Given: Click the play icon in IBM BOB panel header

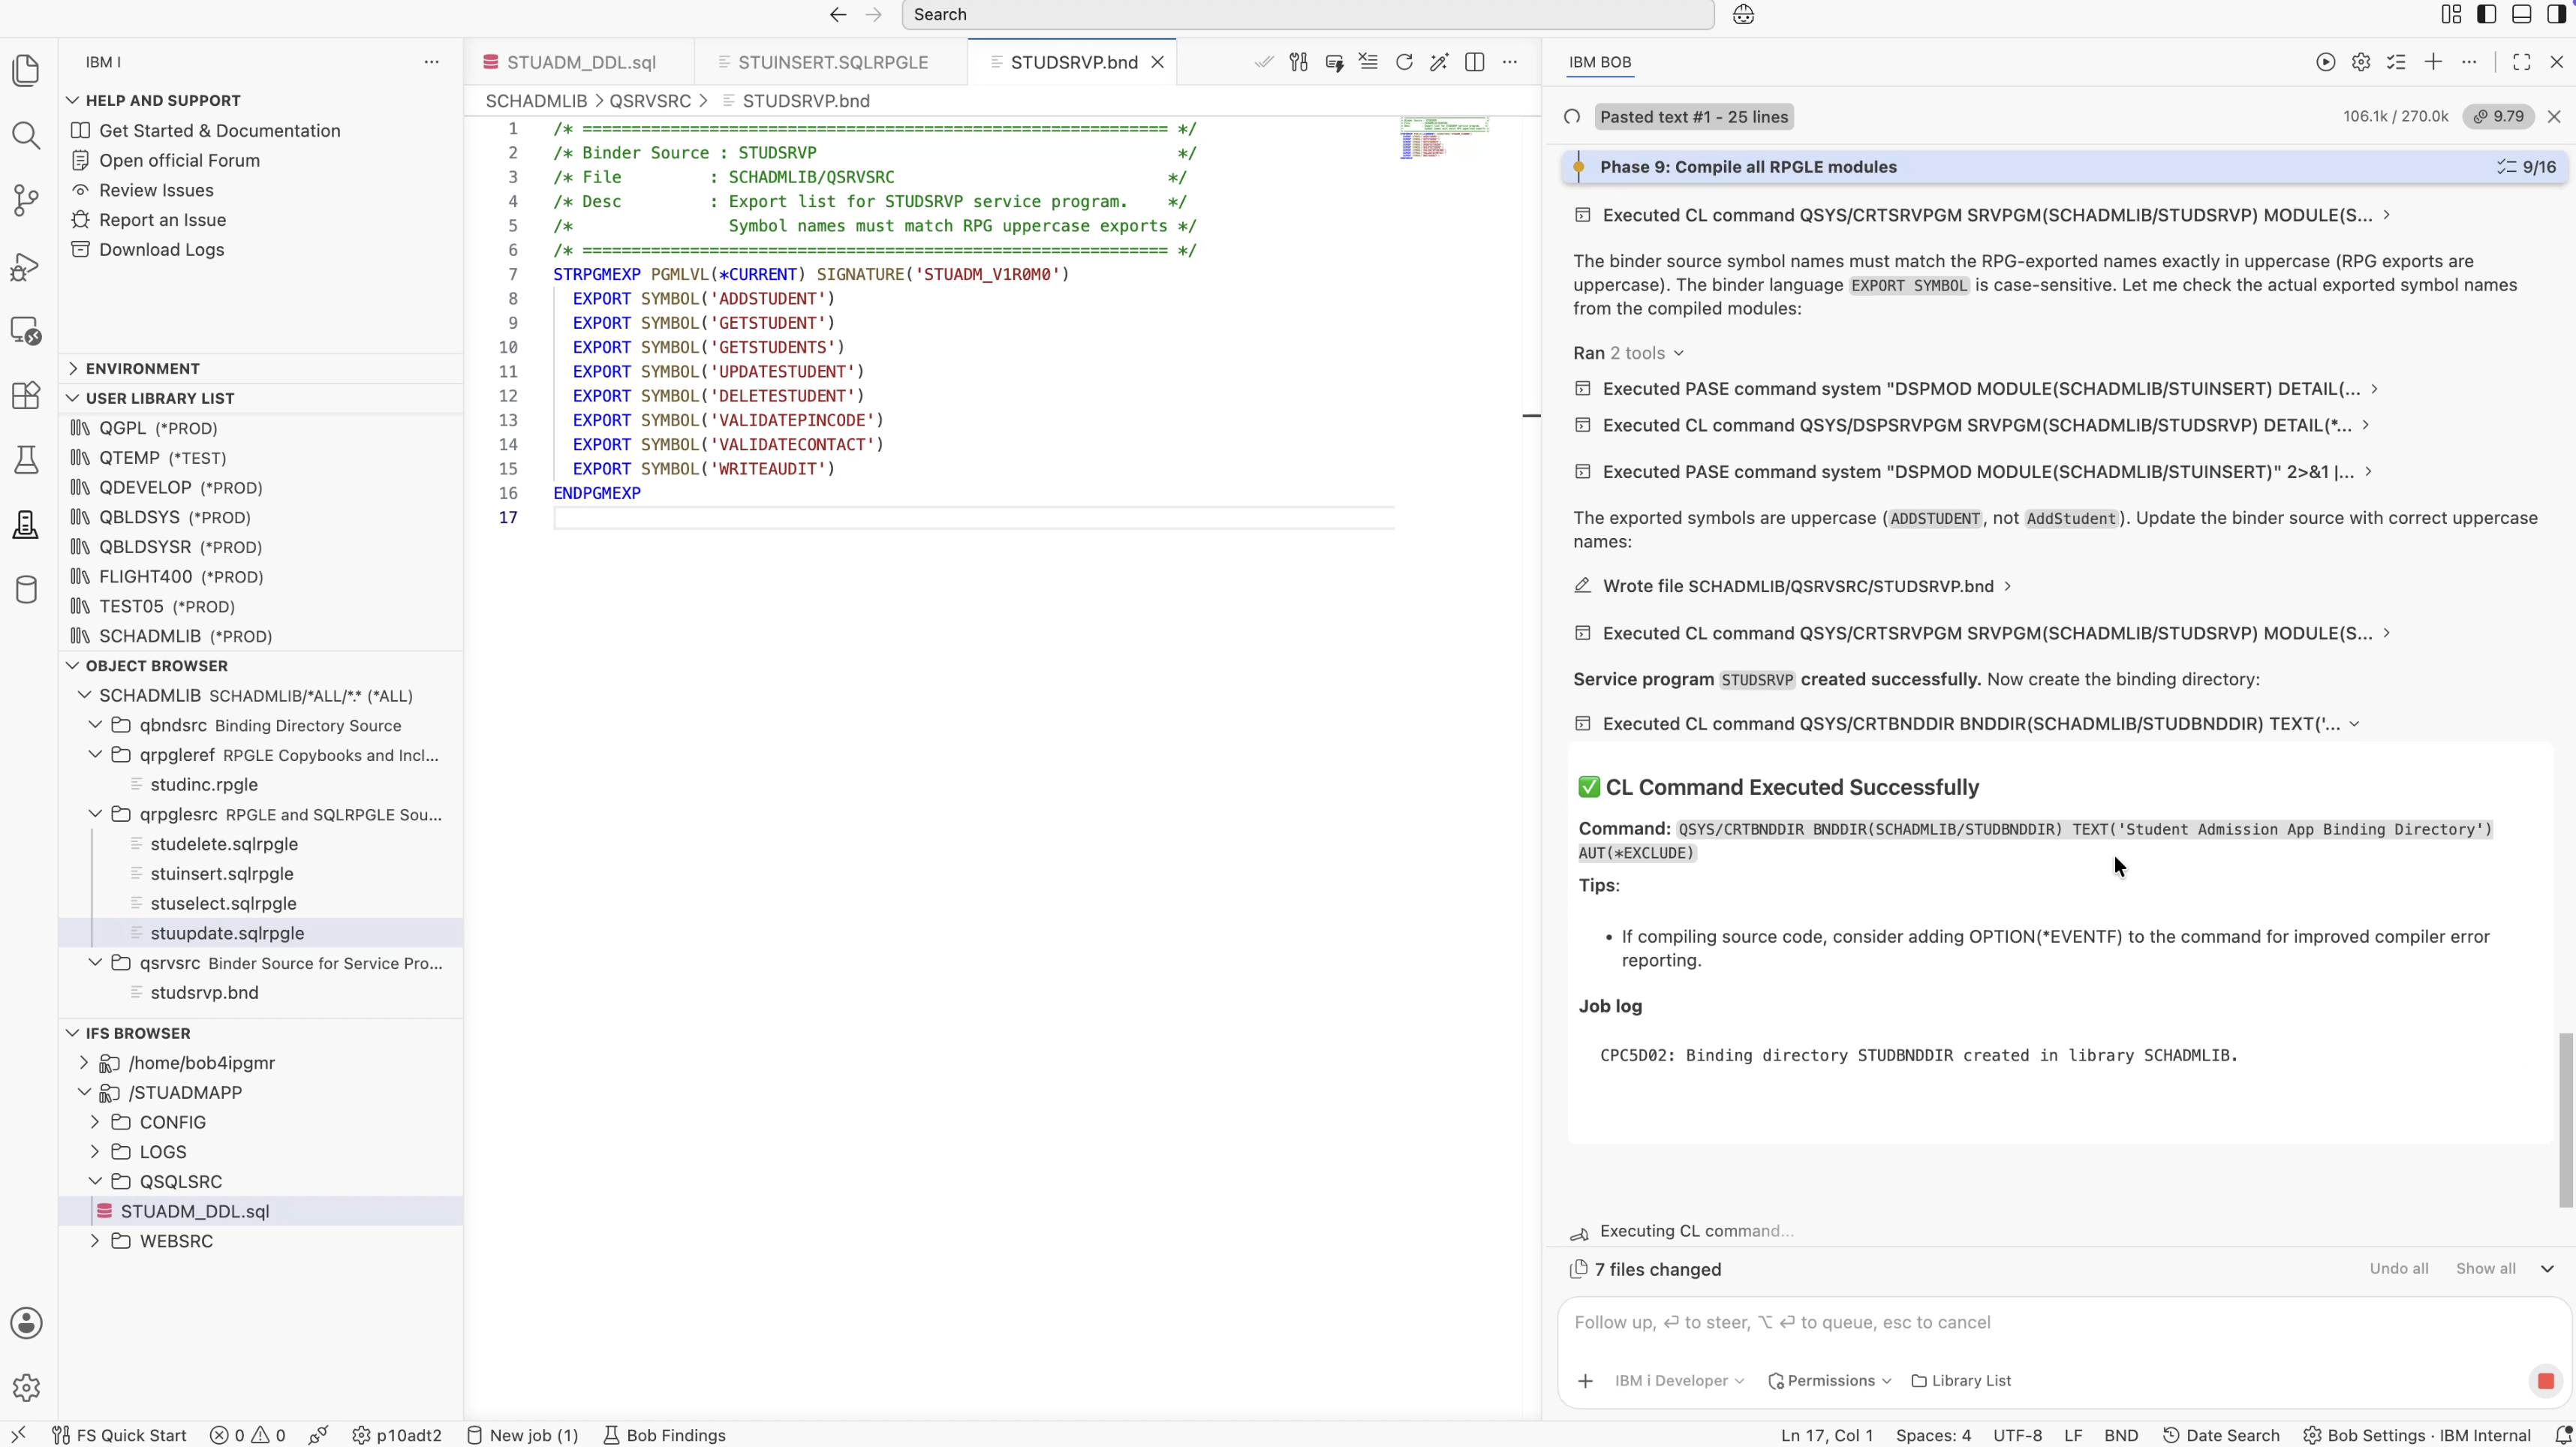Looking at the screenshot, I should (x=2326, y=62).
